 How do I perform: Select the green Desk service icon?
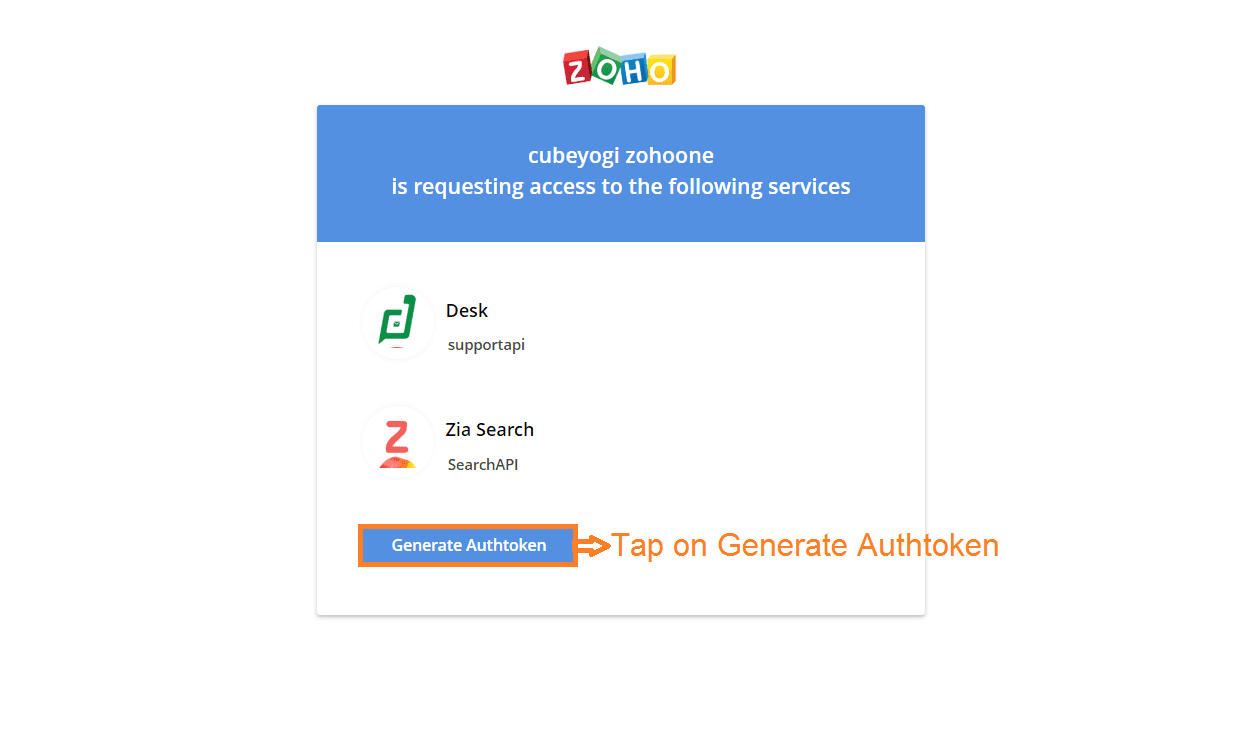coord(398,323)
